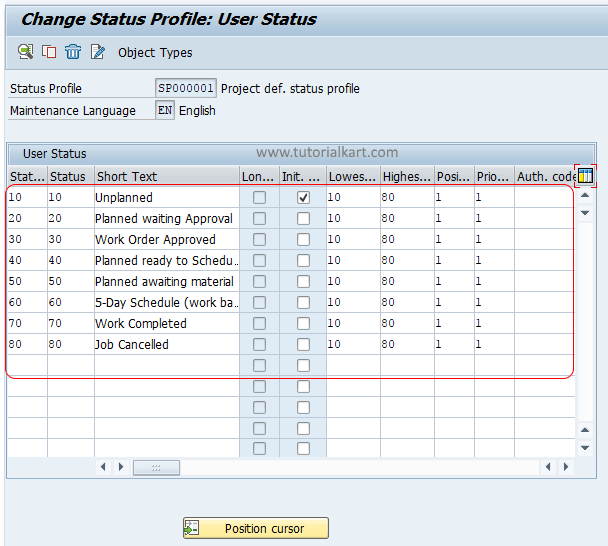608x546 pixels.
Task: Click the upper scroll-up arrow of table
Action: [x=585, y=195]
